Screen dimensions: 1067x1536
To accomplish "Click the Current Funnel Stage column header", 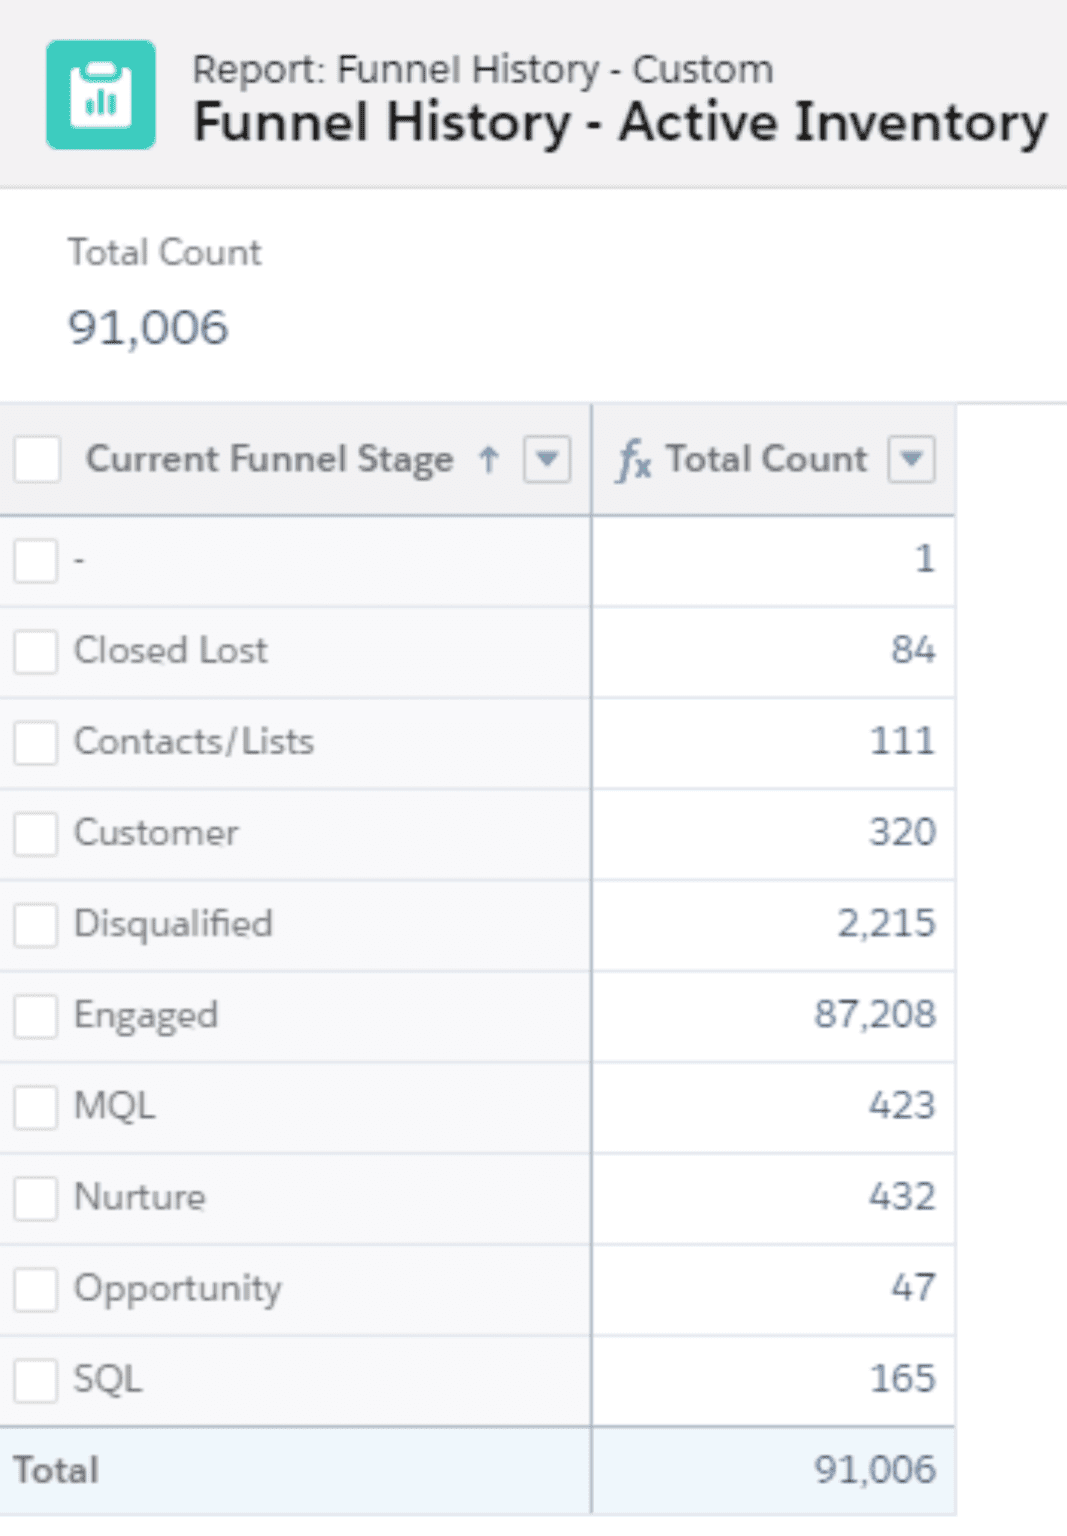I will pos(269,459).
